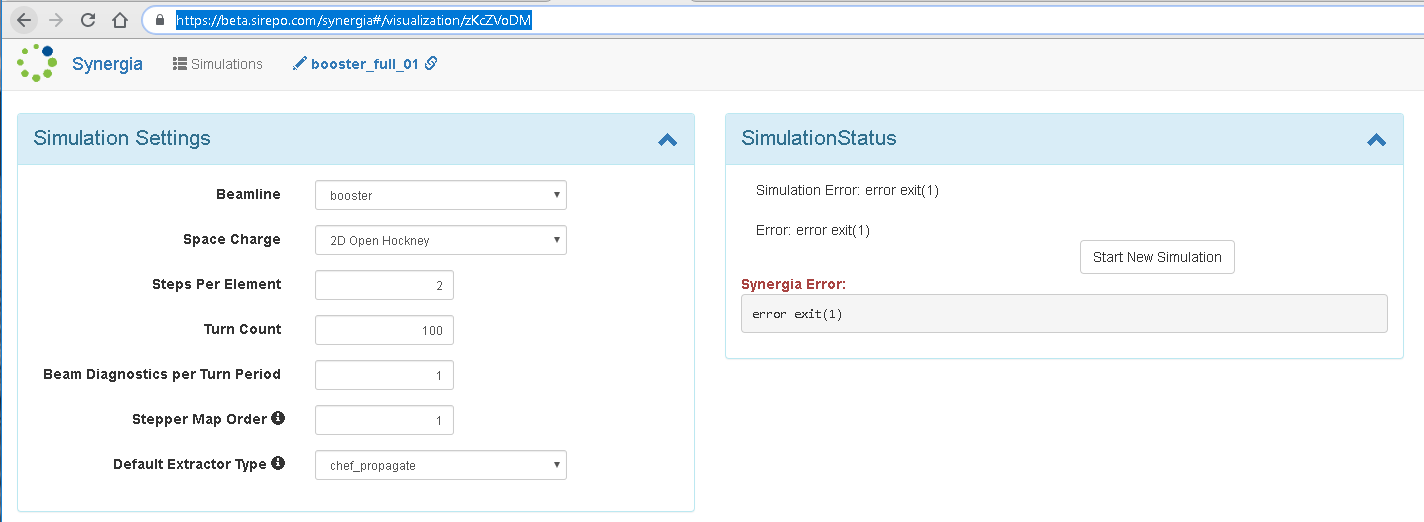Focus the Turn Count field
Image resolution: width=1424 pixels, height=522 pixels.
[x=384, y=330]
